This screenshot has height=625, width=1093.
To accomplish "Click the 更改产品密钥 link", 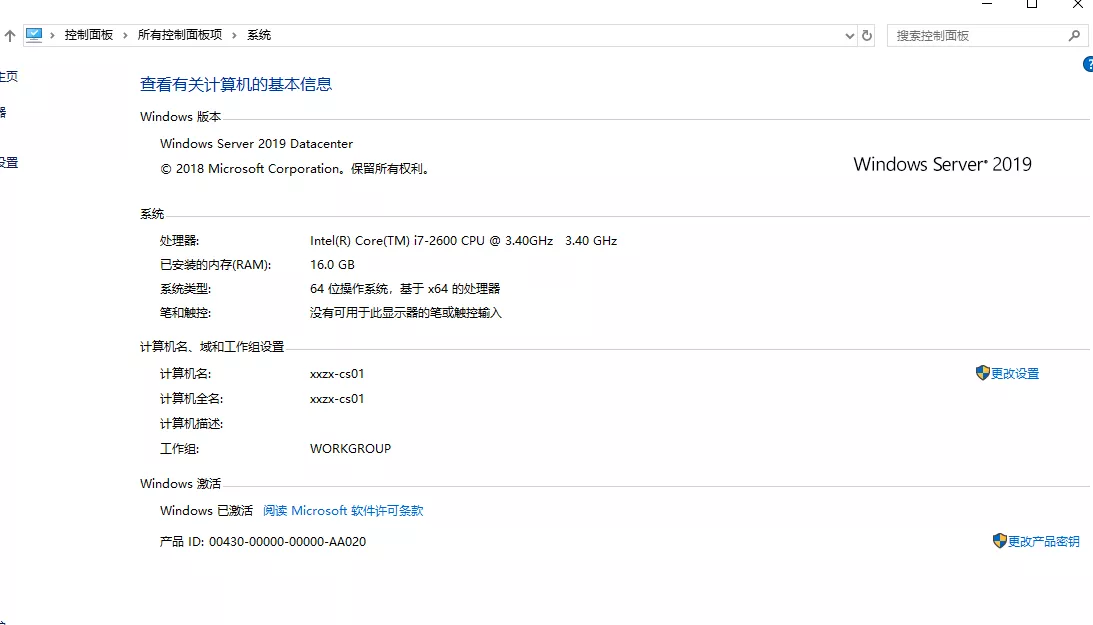I will [x=1043, y=541].
